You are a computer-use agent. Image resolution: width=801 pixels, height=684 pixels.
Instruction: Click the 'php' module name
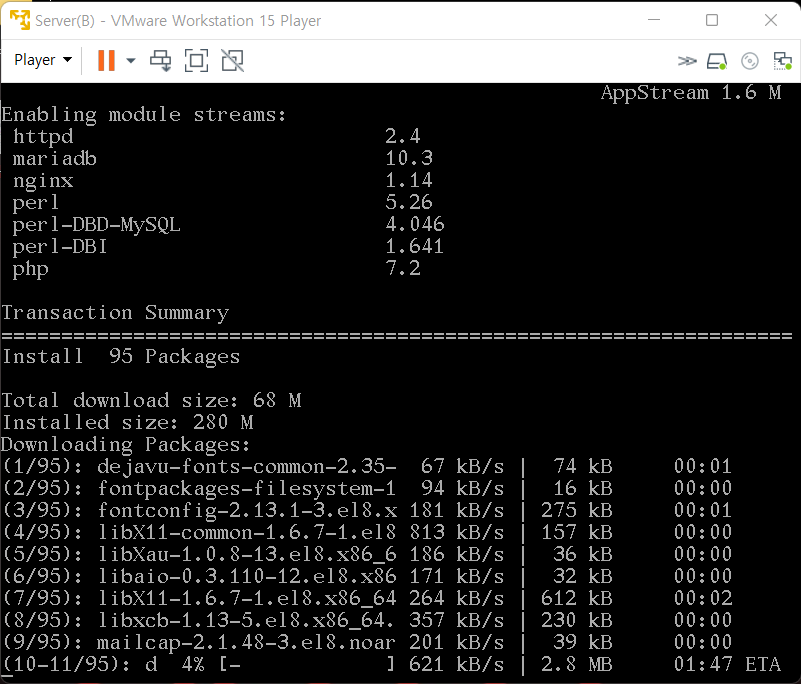[x=31, y=270]
